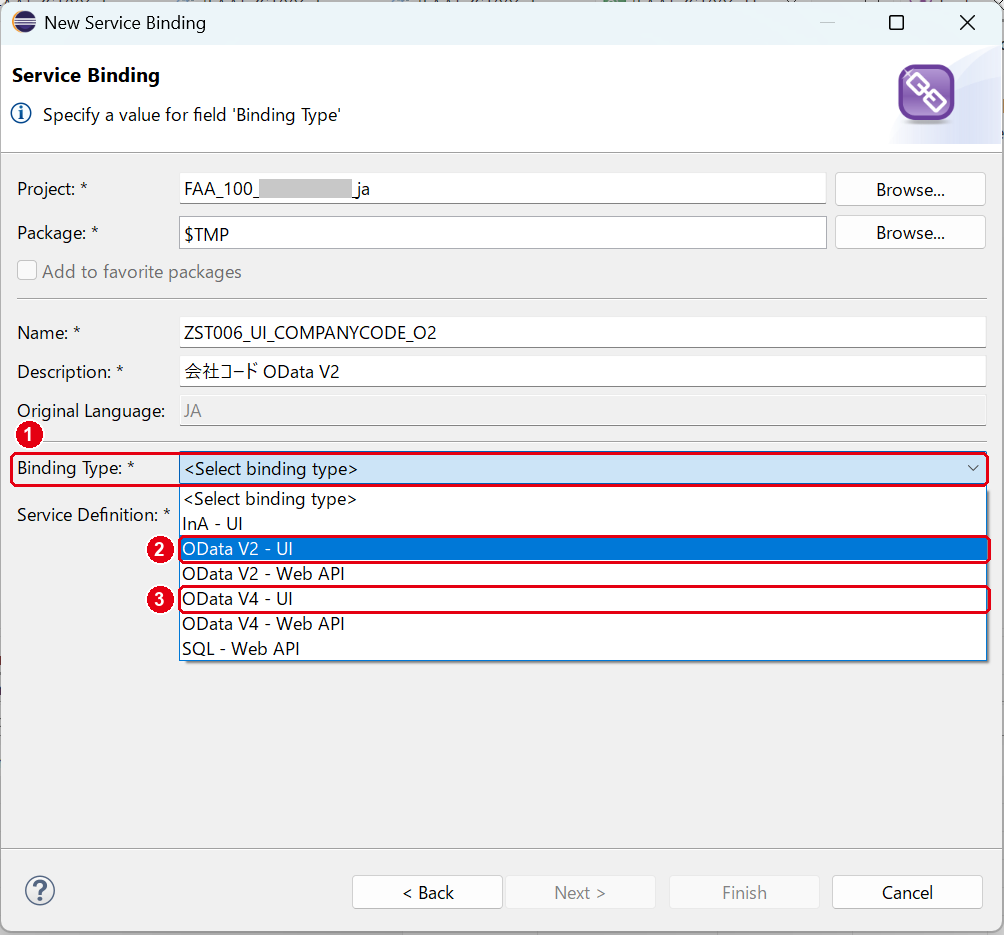This screenshot has width=1004, height=935.
Task: Click the Package field containing $TMP
Action: point(503,232)
